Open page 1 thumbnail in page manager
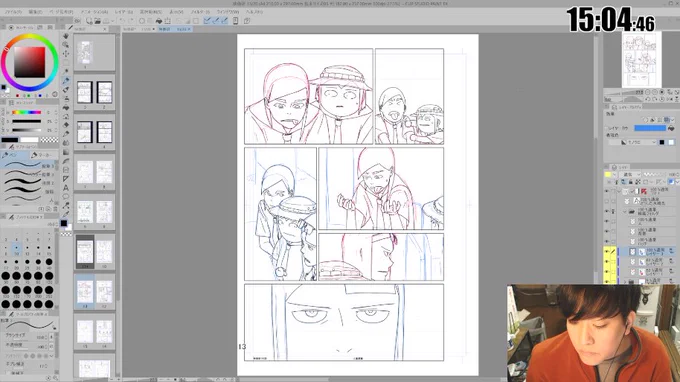680x382 pixels. [x=85, y=52]
